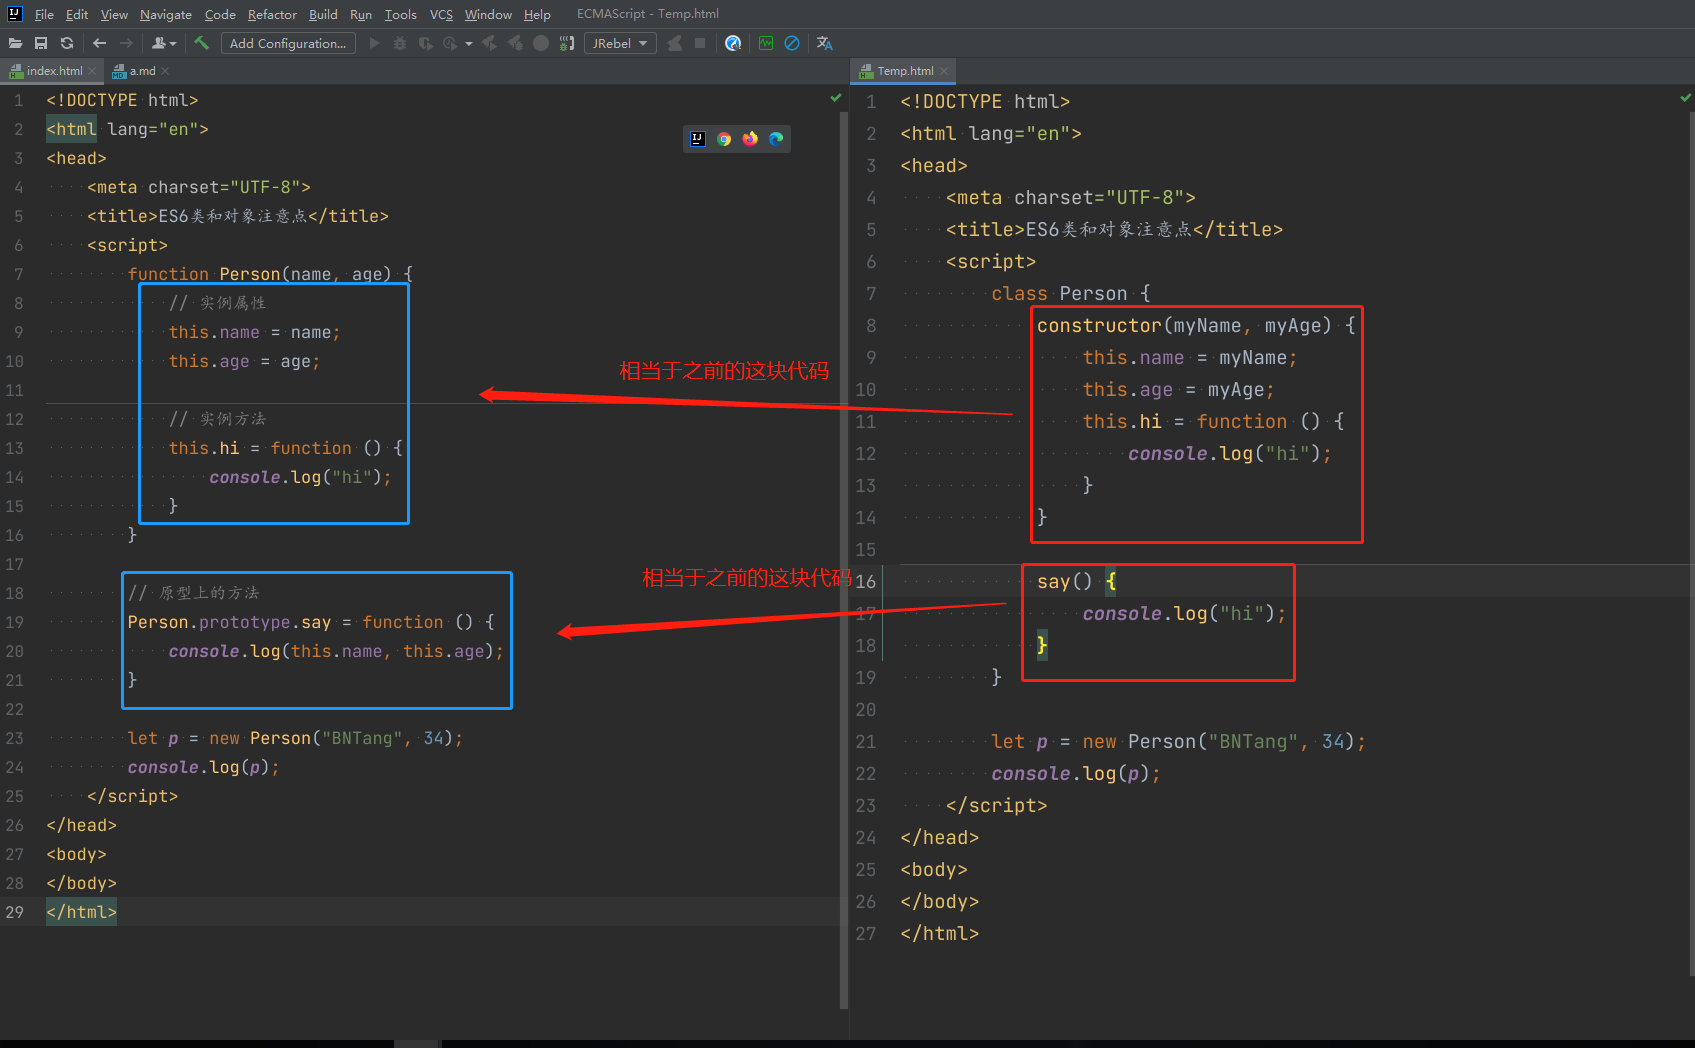Navigate back with the left arrow
The height and width of the screenshot is (1048, 1695).
pos(99,43)
